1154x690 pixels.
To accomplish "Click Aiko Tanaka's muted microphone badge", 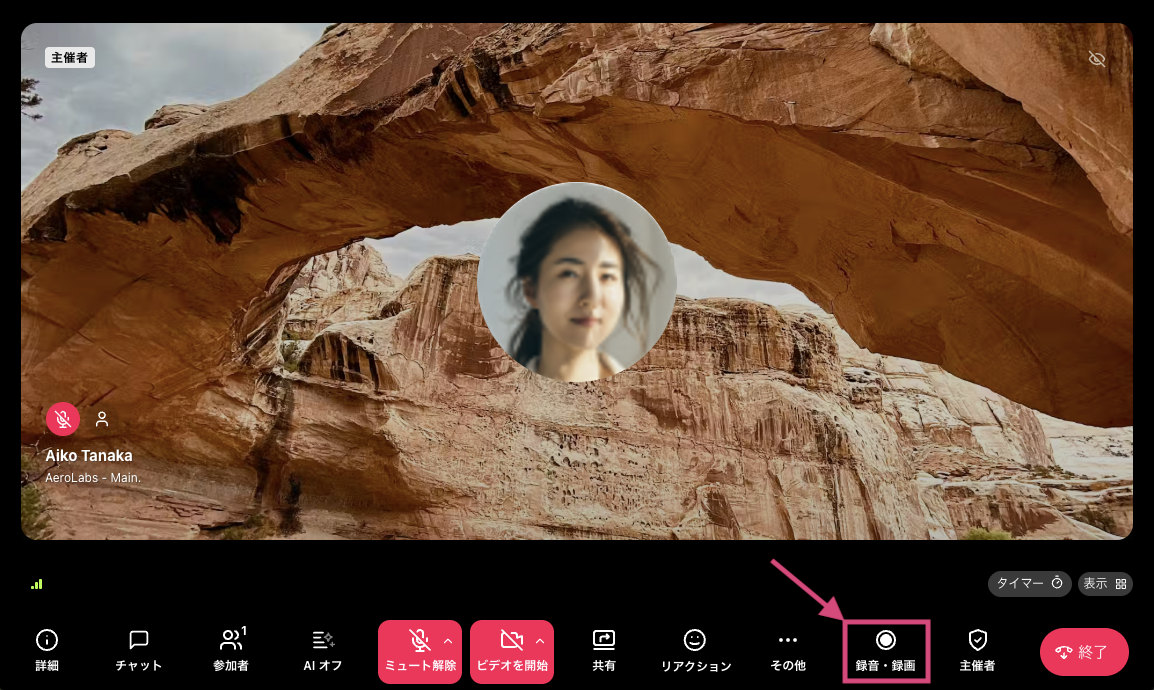I will (63, 419).
